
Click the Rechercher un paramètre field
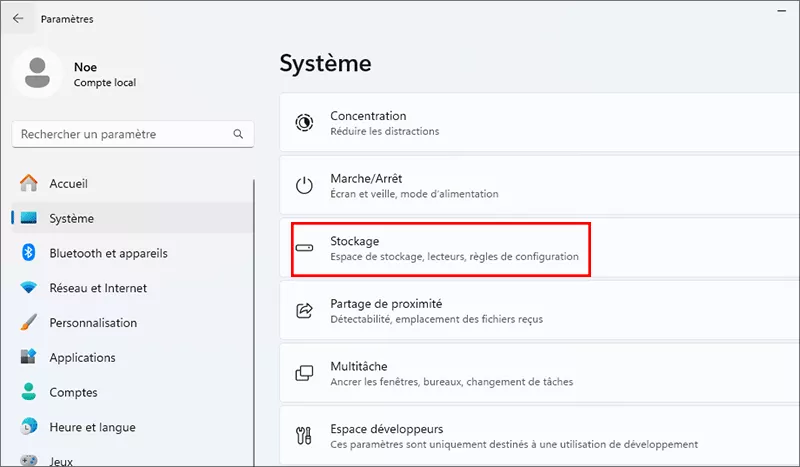click(x=120, y=134)
